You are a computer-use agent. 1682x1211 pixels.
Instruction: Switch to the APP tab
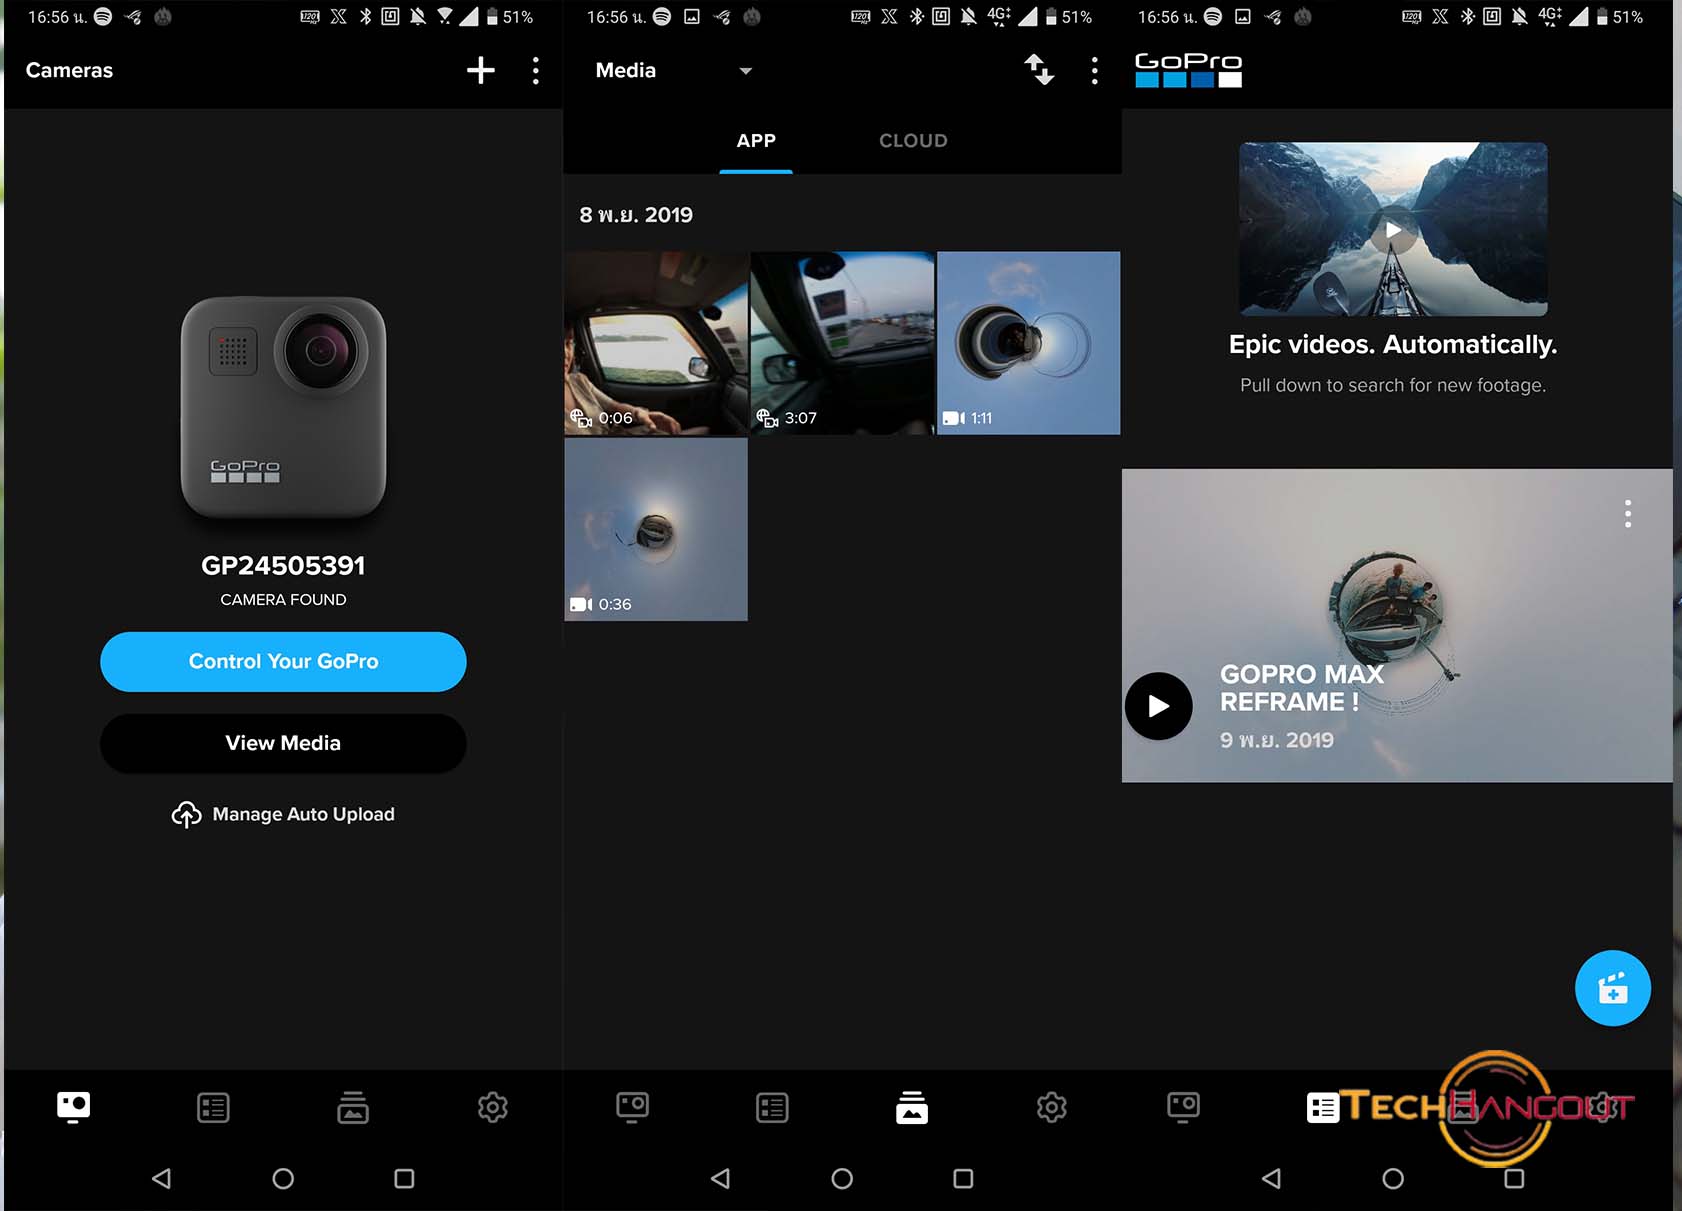point(756,141)
